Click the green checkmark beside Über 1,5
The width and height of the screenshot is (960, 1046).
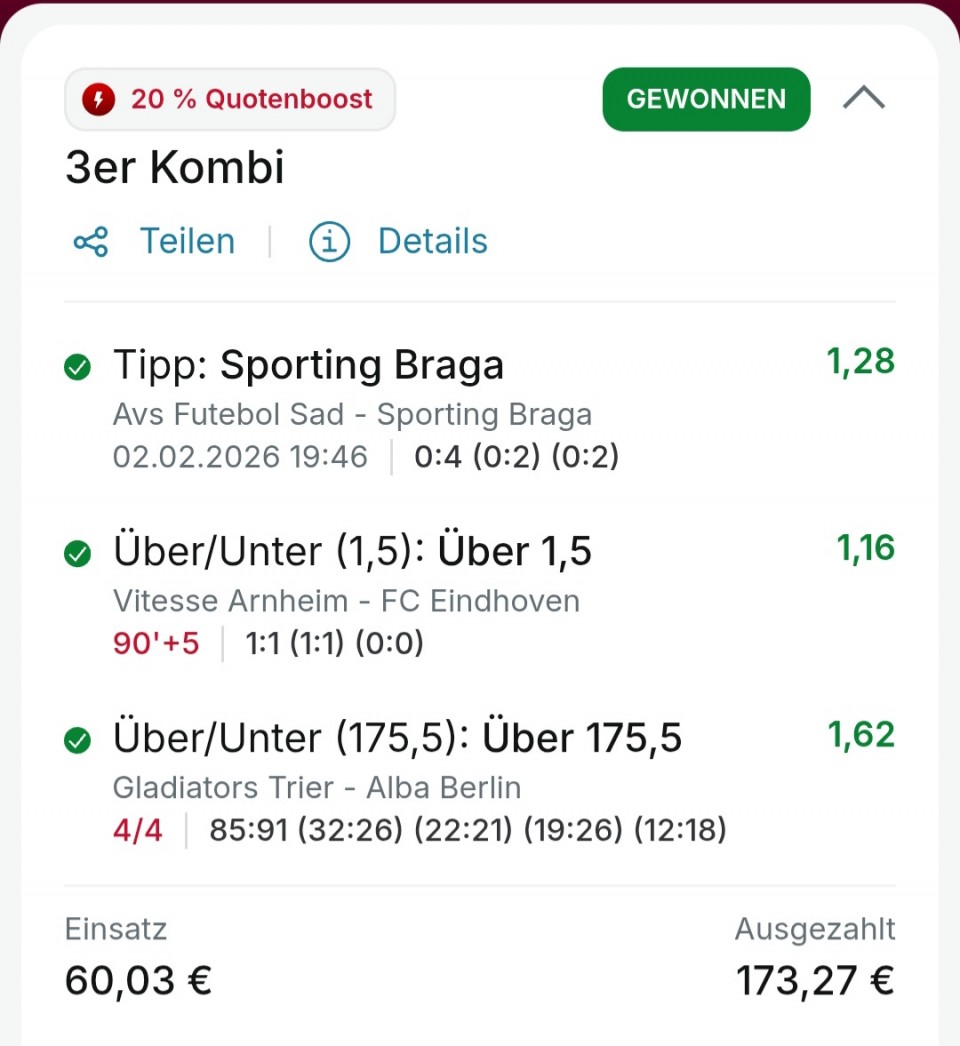[77, 553]
